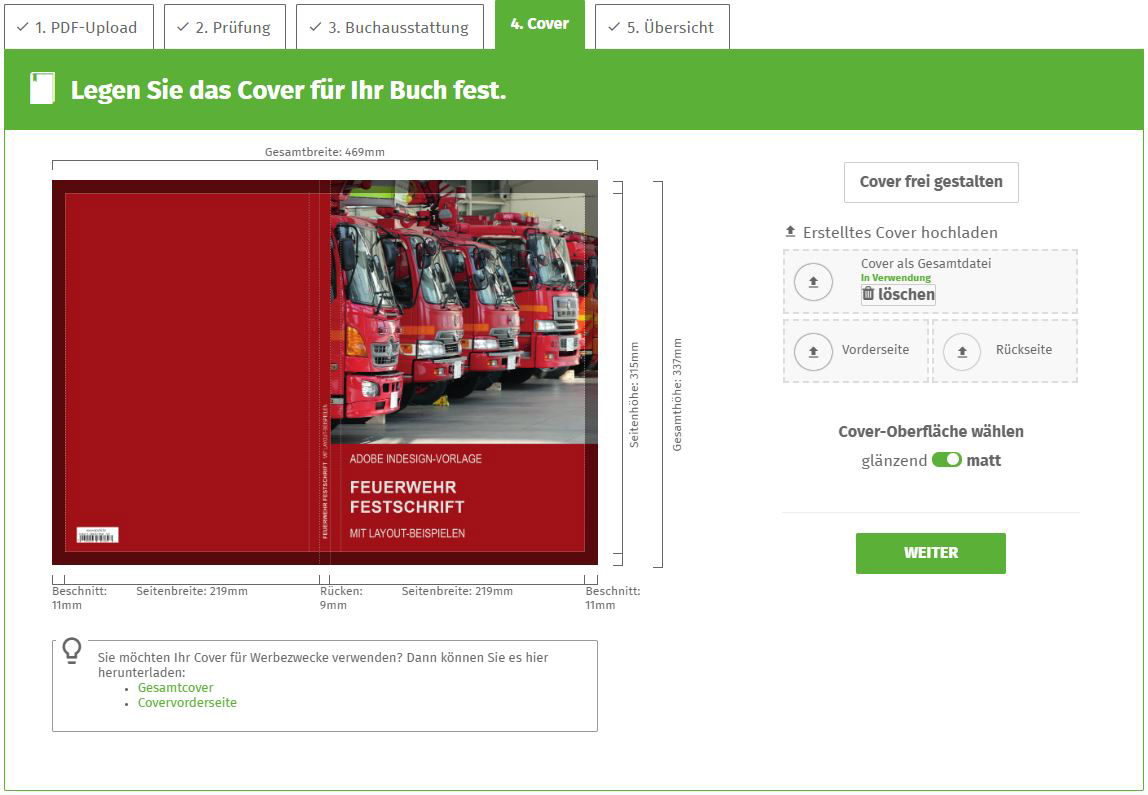Download via the Gesamtcover link
This screenshot has width=1148, height=795.
pos(175,688)
